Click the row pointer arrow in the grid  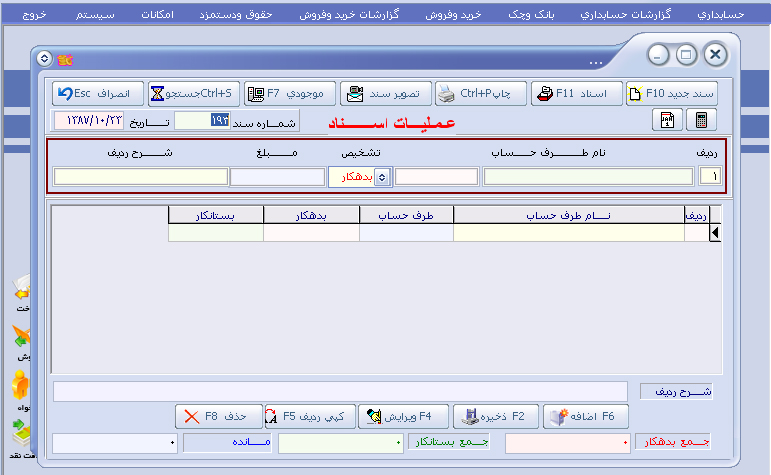pos(715,233)
